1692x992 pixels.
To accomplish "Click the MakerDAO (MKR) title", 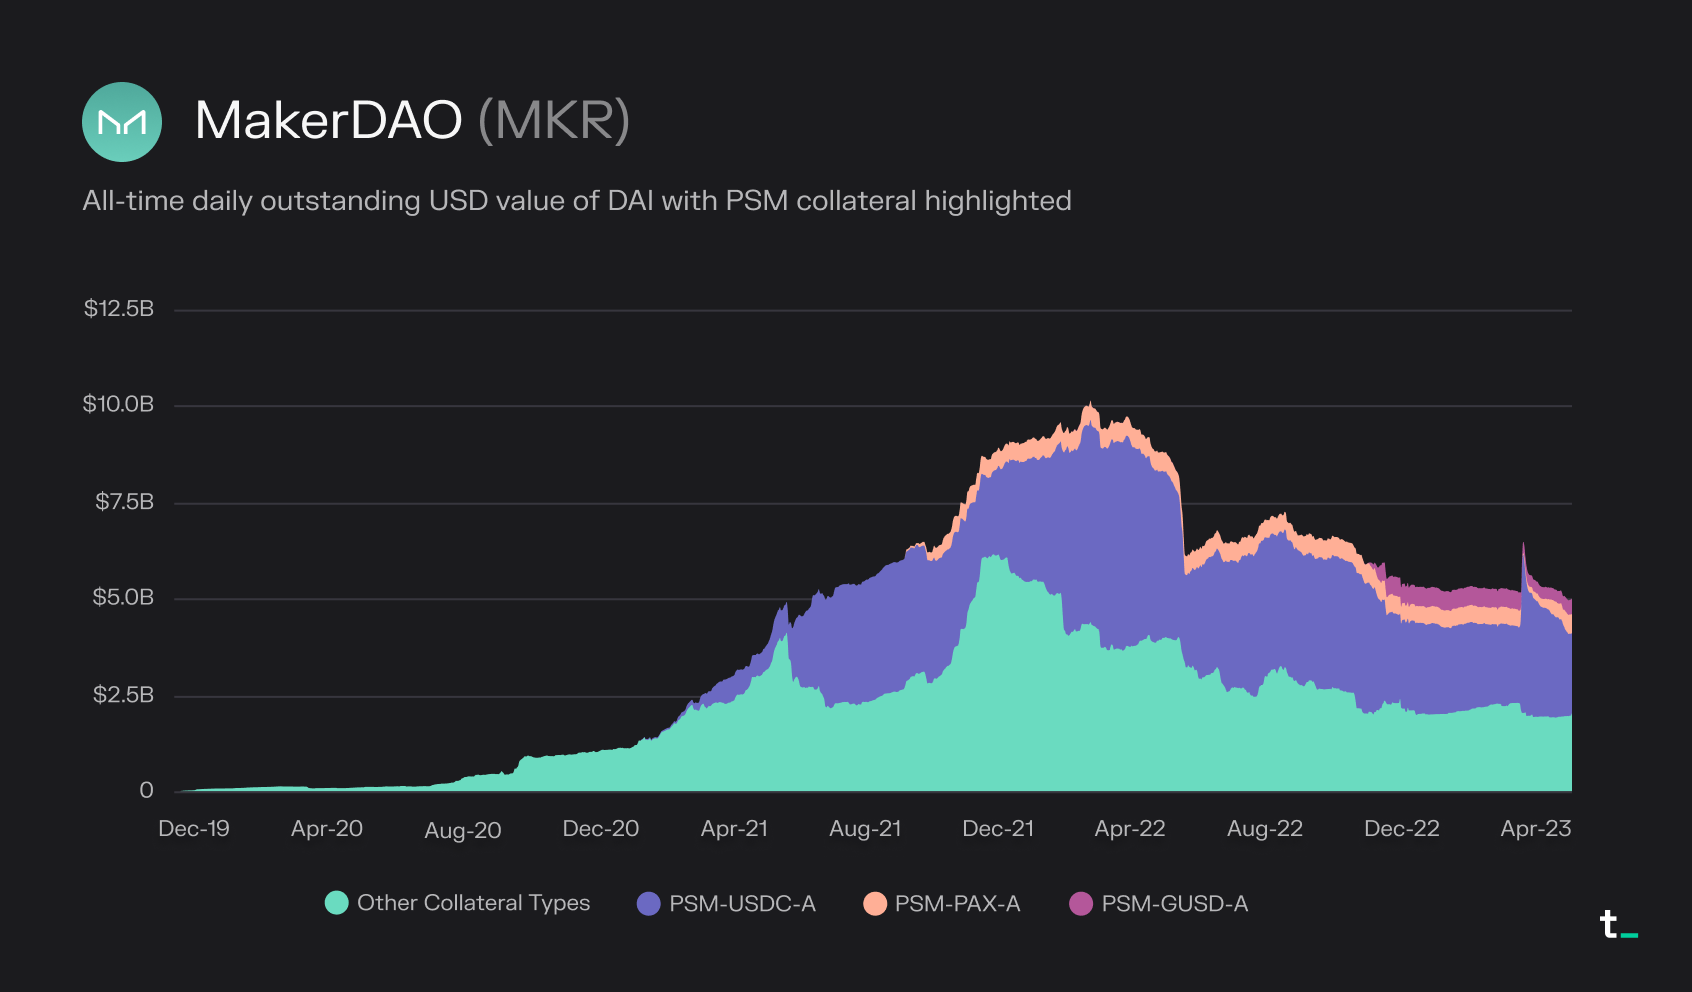I will coord(412,121).
